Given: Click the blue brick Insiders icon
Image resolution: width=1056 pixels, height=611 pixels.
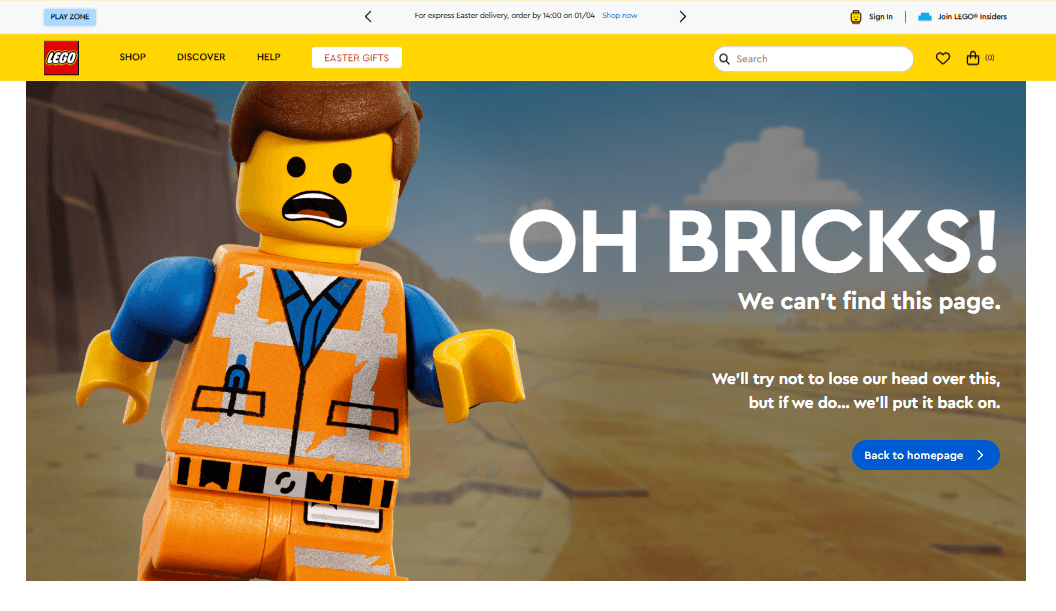Looking at the screenshot, I should point(925,17).
